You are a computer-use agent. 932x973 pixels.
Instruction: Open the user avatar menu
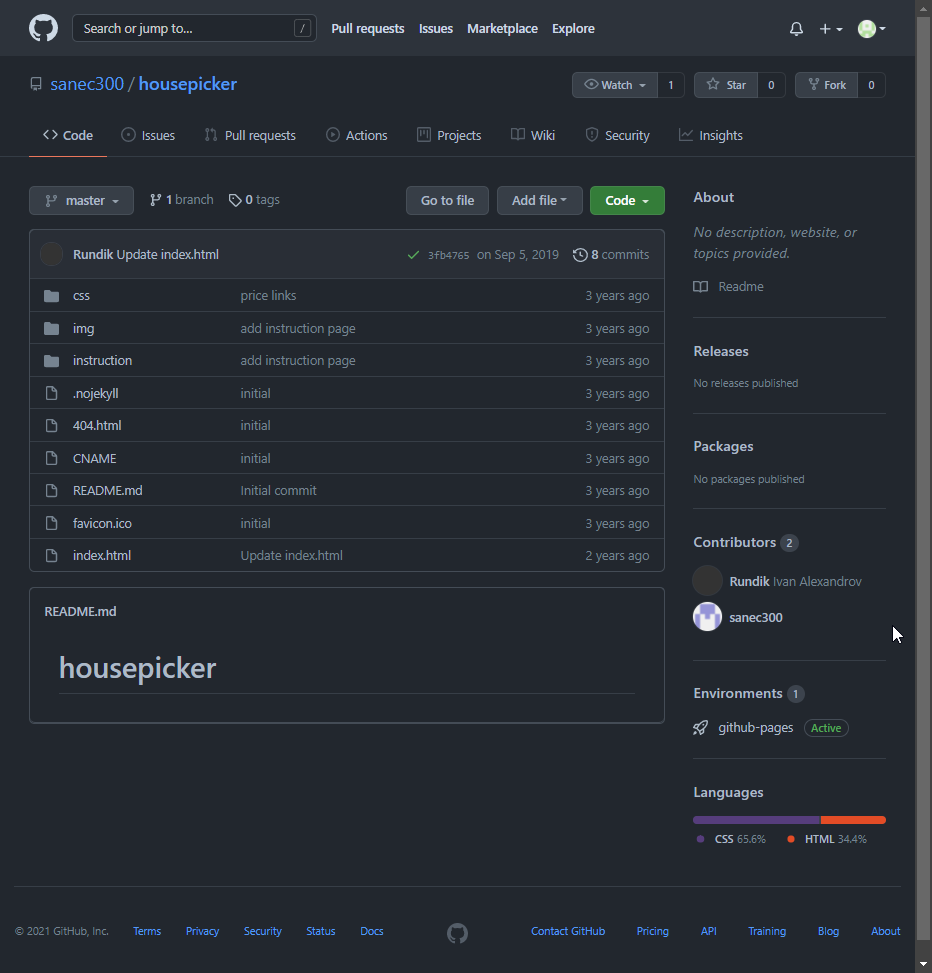871,29
